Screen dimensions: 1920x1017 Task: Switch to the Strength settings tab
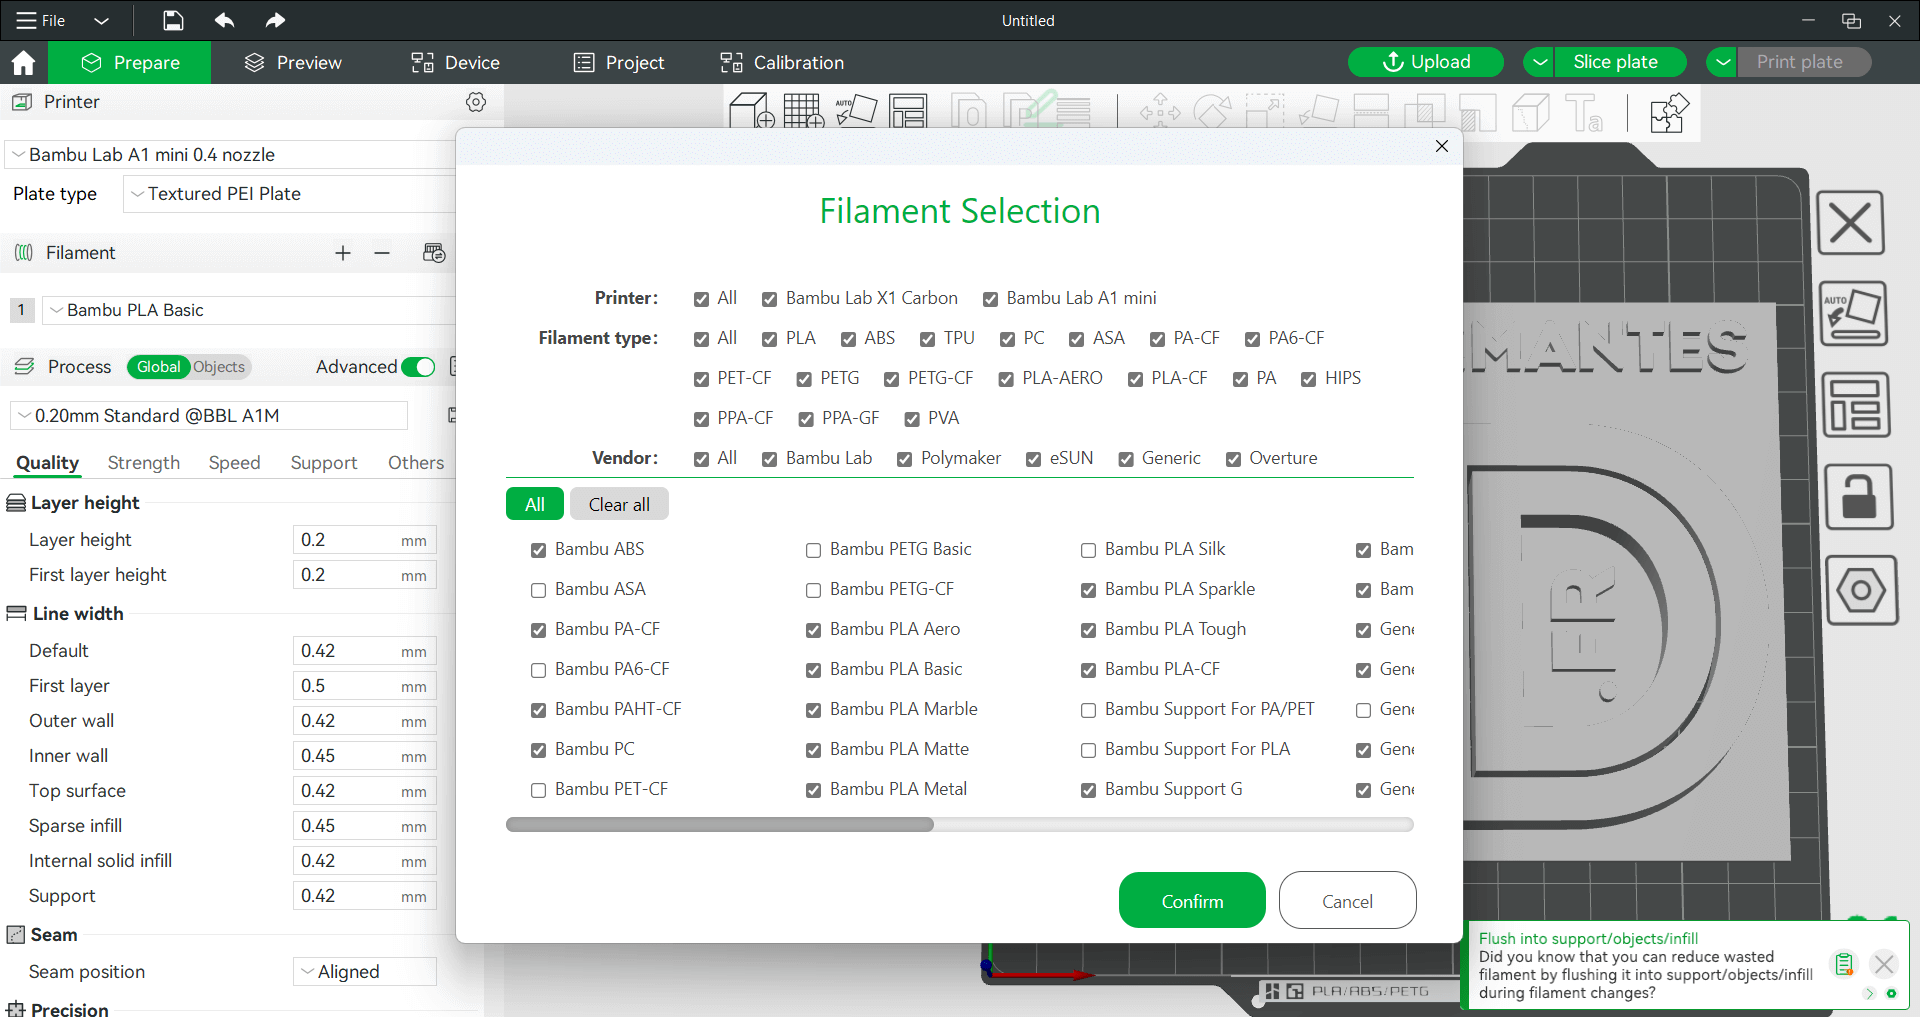tap(144, 462)
